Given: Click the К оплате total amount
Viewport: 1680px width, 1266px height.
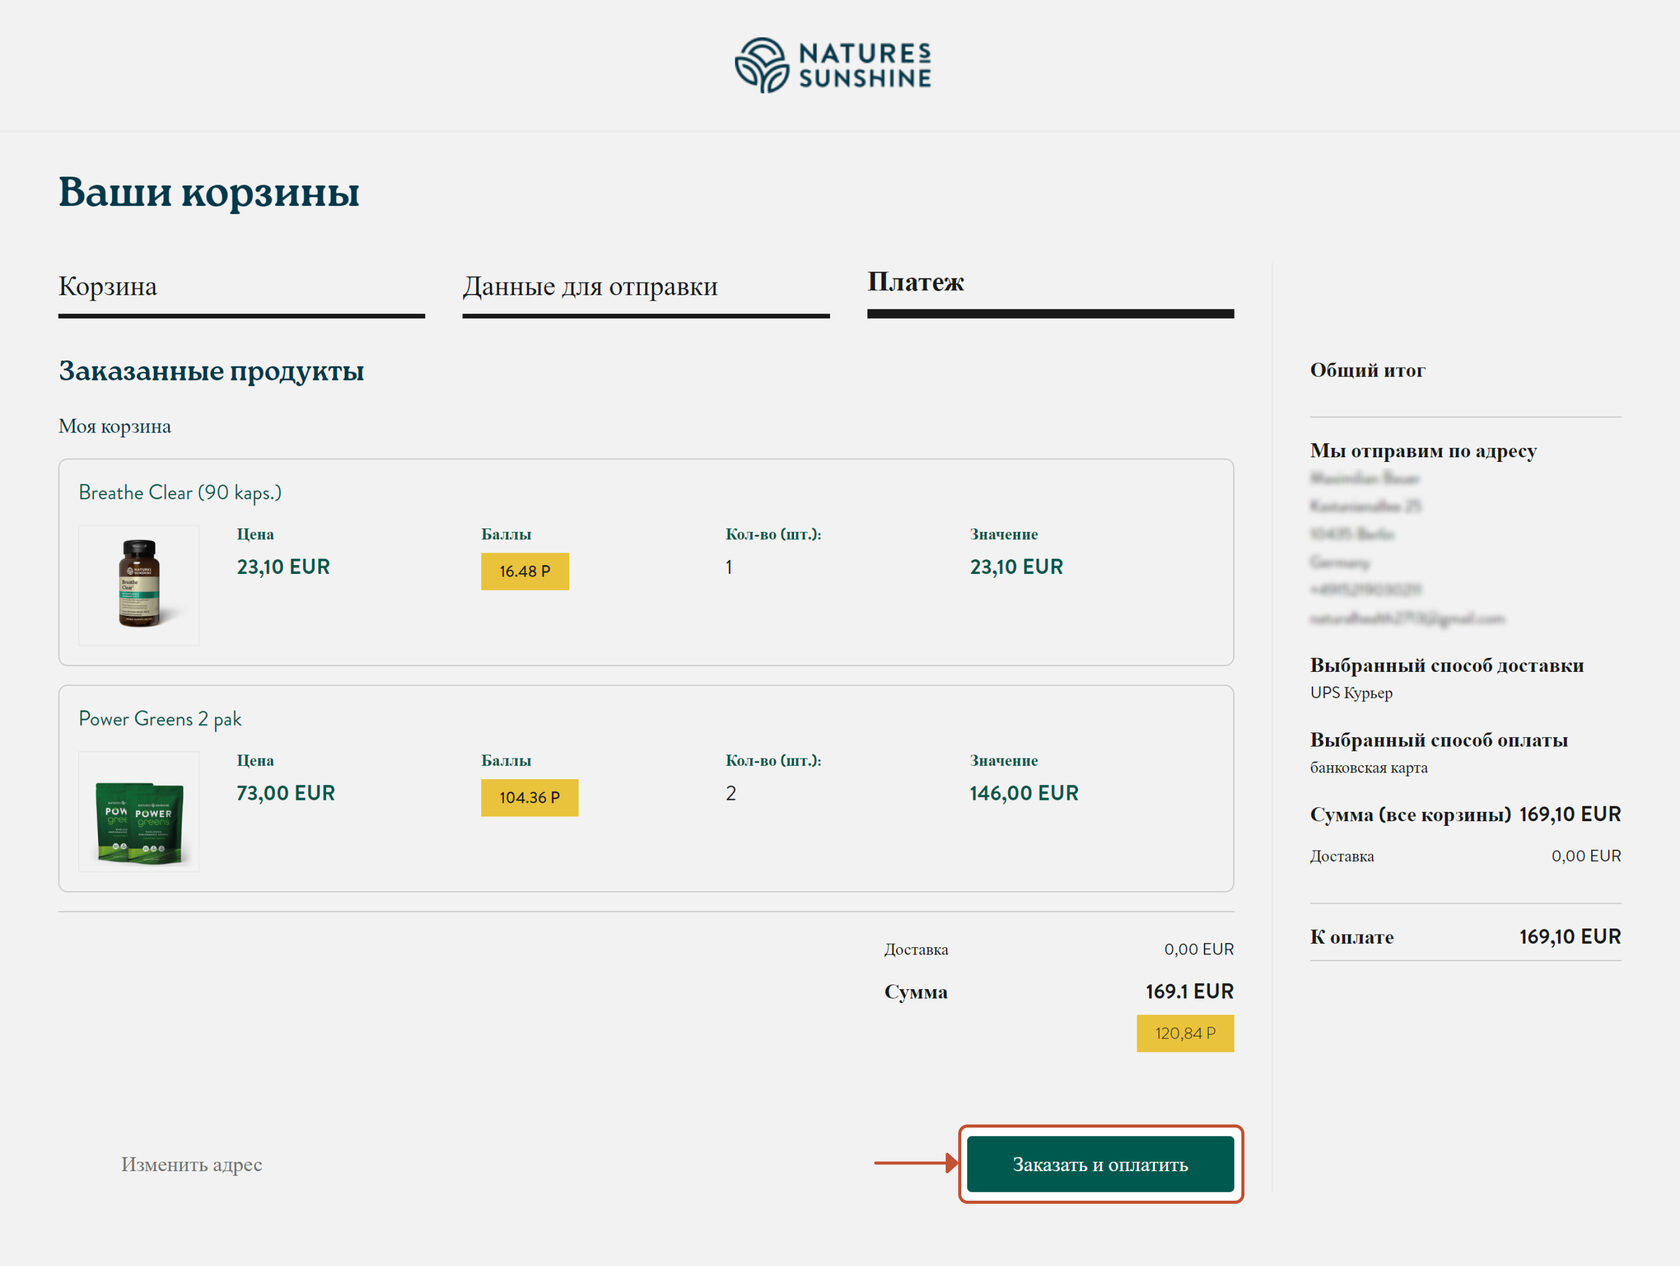Looking at the screenshot, I should tap(1570, 937).
